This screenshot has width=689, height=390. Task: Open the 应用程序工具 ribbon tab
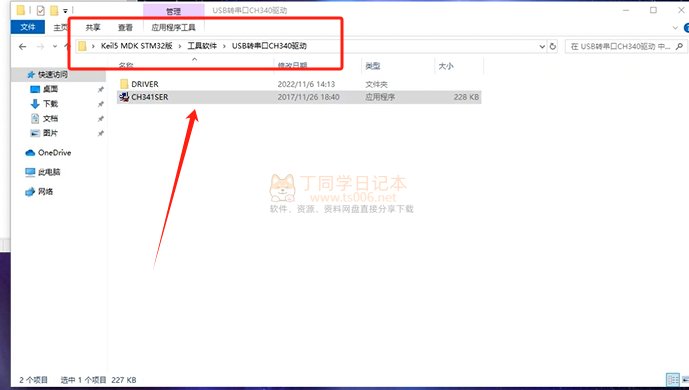point(174,28)
